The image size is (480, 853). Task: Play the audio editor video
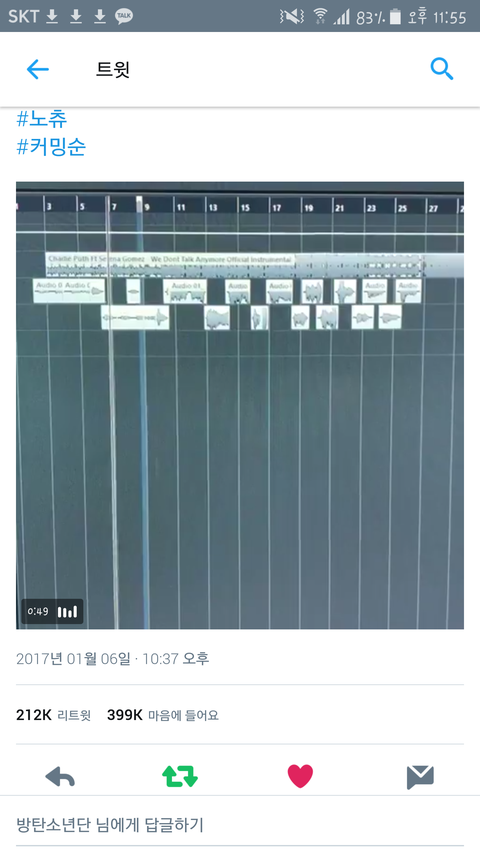coord(240,405)
